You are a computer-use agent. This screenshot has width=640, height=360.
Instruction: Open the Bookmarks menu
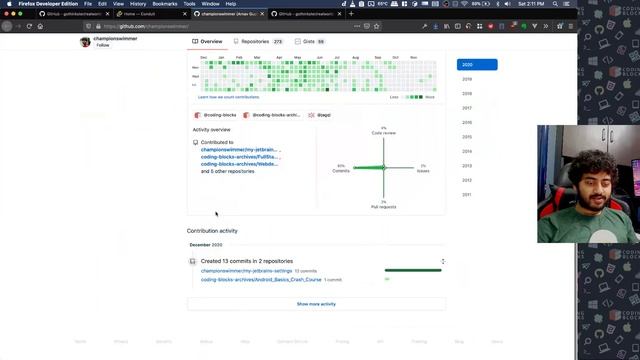164,4
